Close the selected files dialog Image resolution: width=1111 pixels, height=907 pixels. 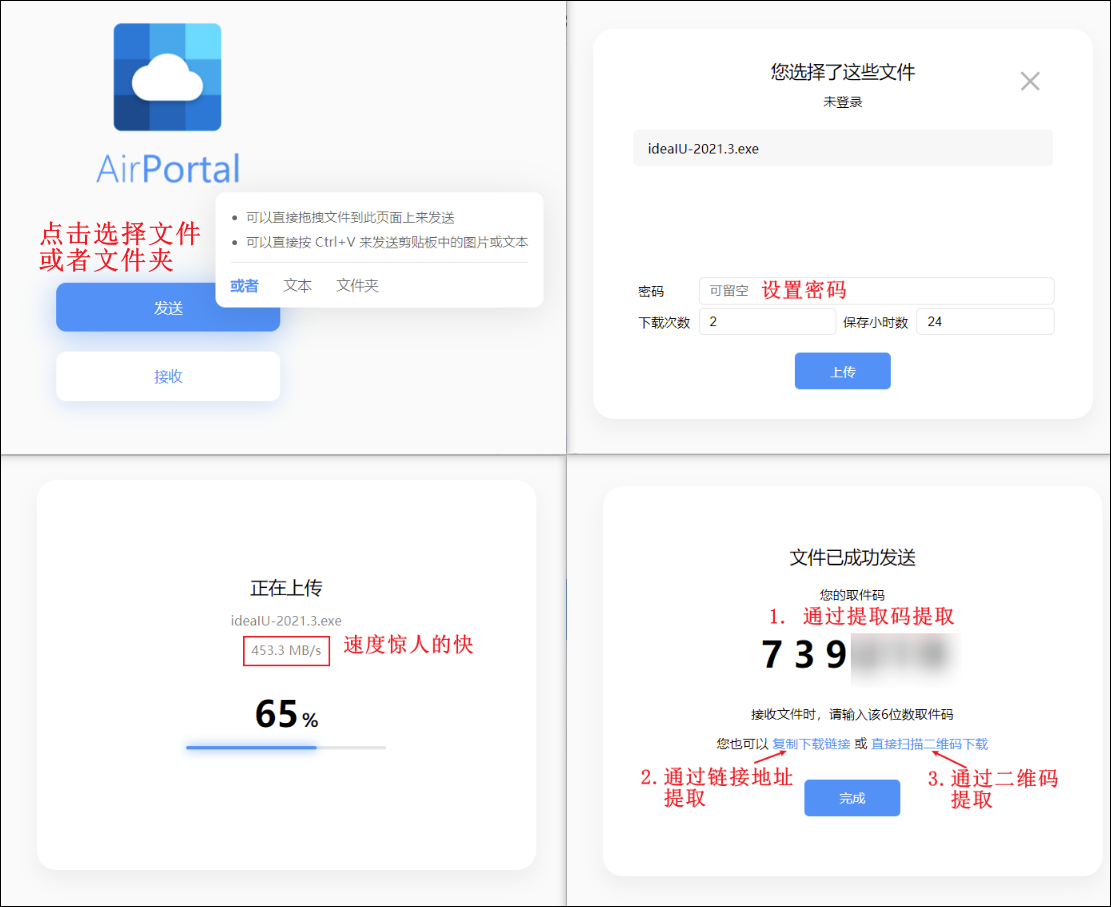click(x=1030, y=81)
